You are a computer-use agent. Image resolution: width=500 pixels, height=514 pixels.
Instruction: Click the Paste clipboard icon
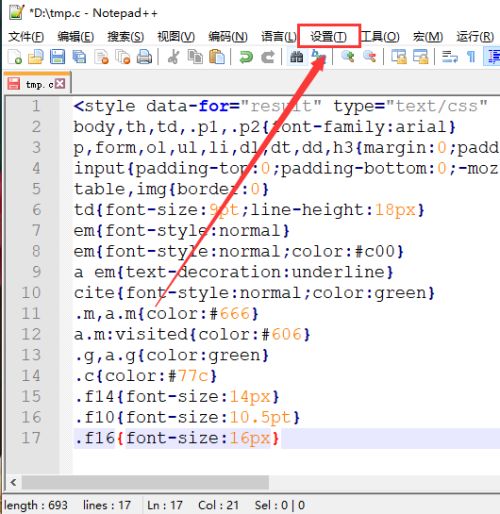point(217,57)
